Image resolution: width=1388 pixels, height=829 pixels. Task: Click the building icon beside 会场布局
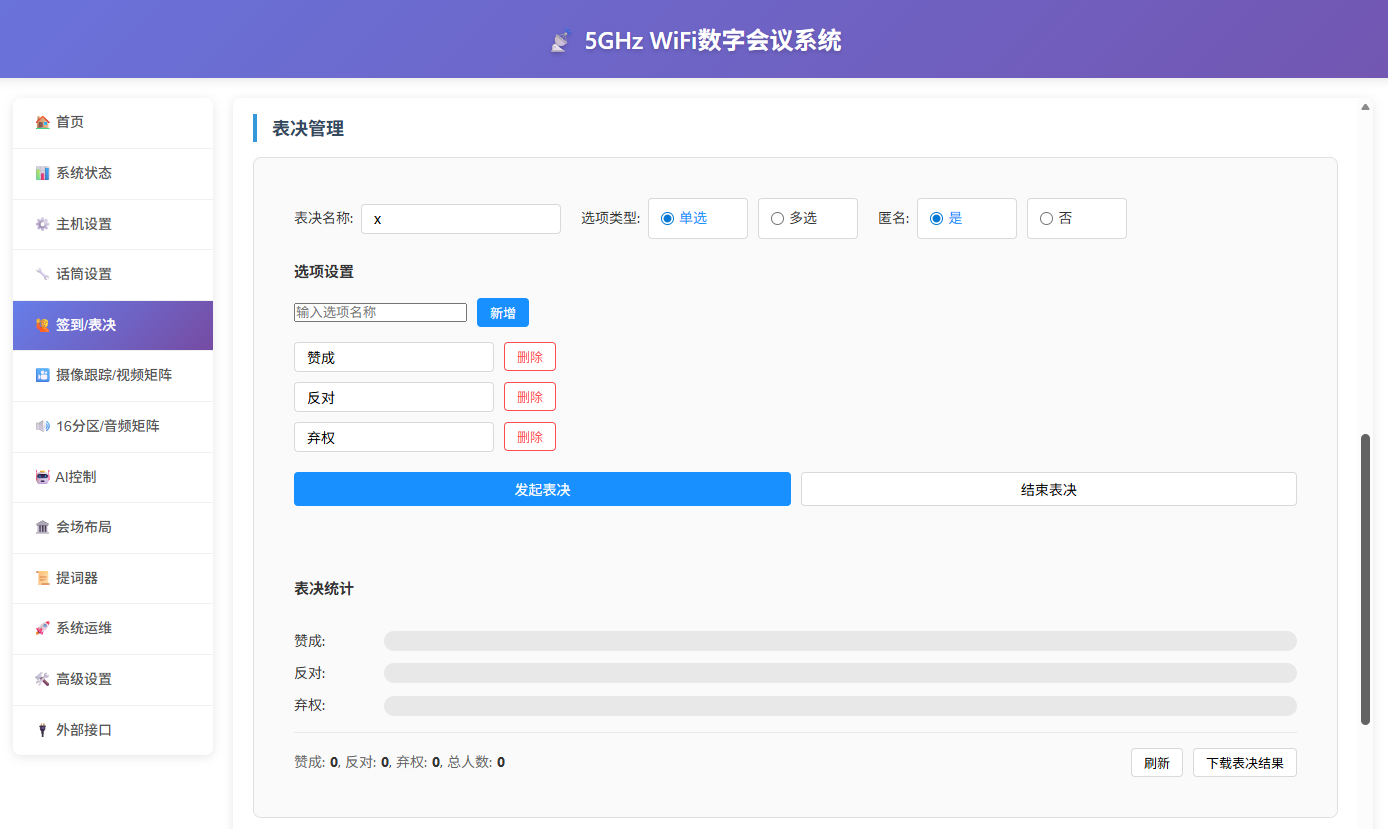tap(42, 527)
